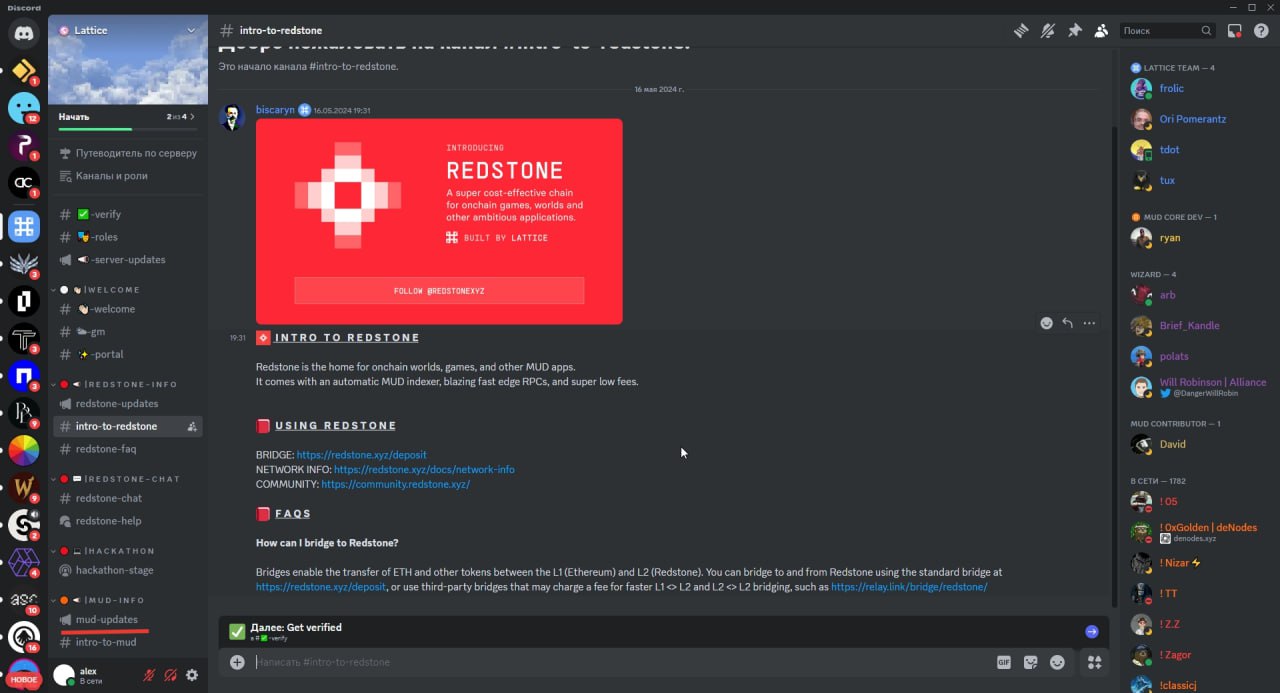Open the sticker picker

[x=1031, y=662]
